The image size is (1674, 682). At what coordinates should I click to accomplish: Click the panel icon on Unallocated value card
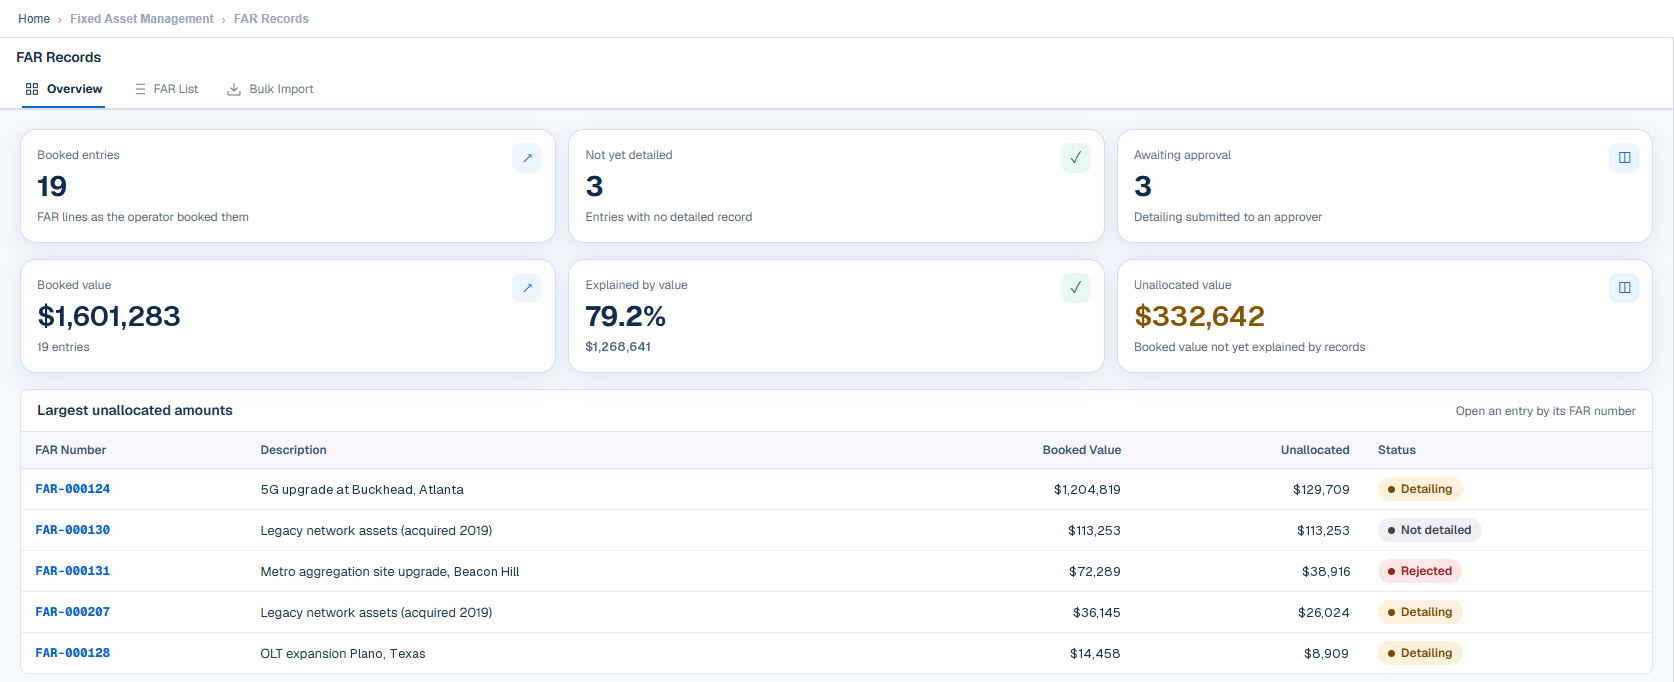[1624, 288]
